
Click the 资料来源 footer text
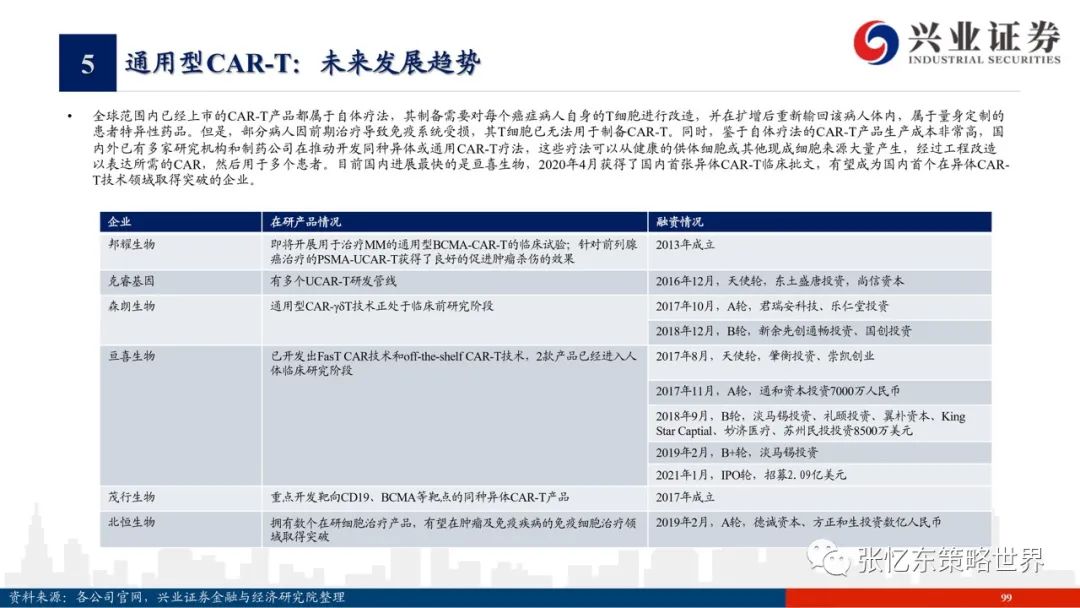[x=176, y=597]
